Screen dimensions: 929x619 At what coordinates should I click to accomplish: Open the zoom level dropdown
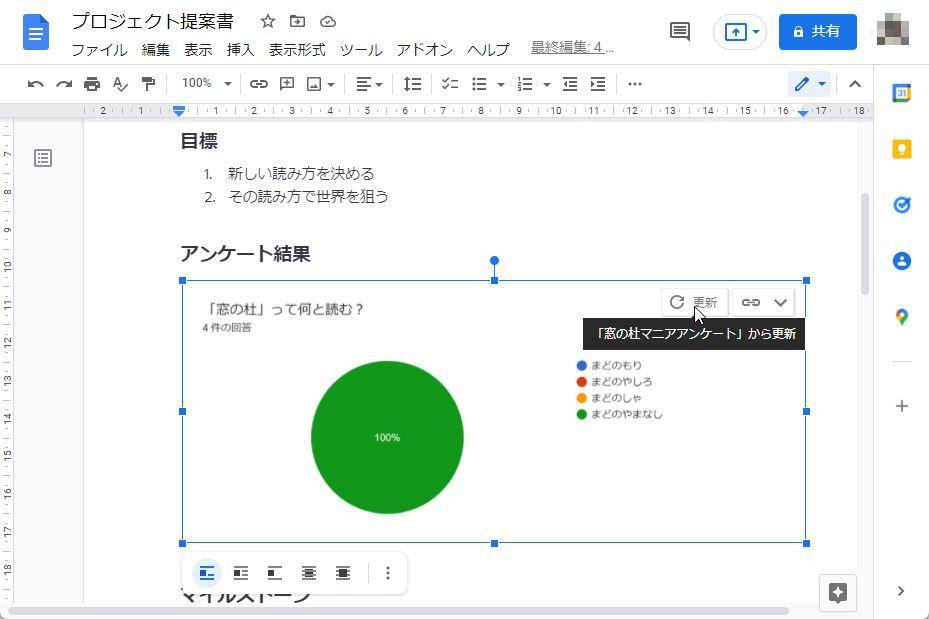tap(205, 84)
